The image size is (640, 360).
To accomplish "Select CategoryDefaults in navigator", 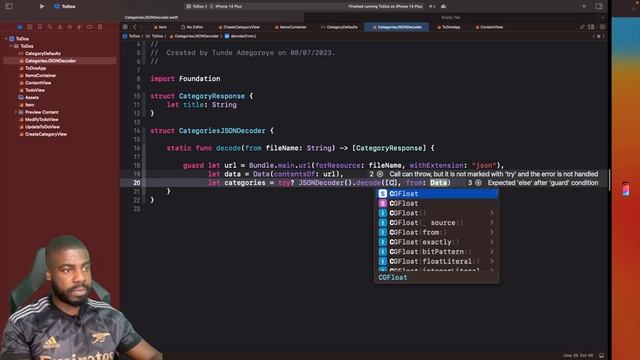I will coord(42,53).
